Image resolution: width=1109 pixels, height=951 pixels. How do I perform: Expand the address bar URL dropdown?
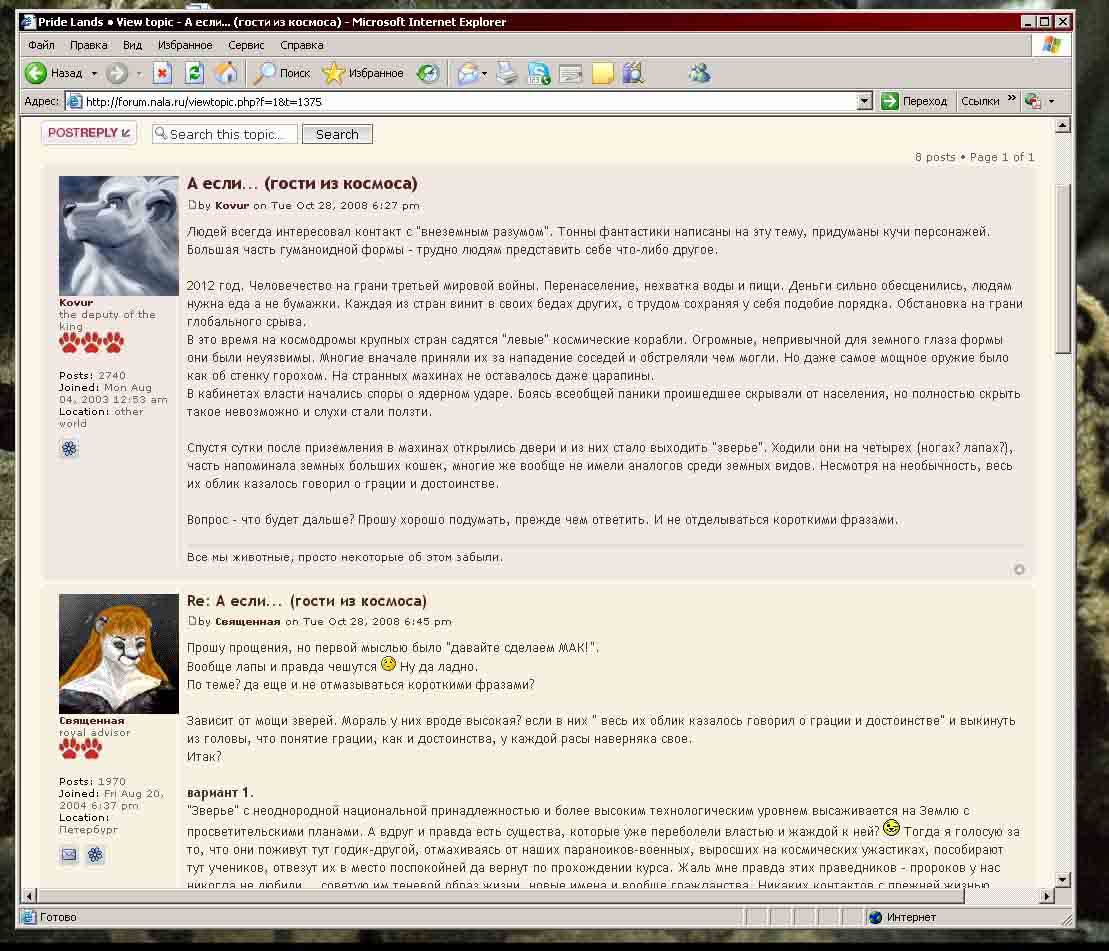865,101
